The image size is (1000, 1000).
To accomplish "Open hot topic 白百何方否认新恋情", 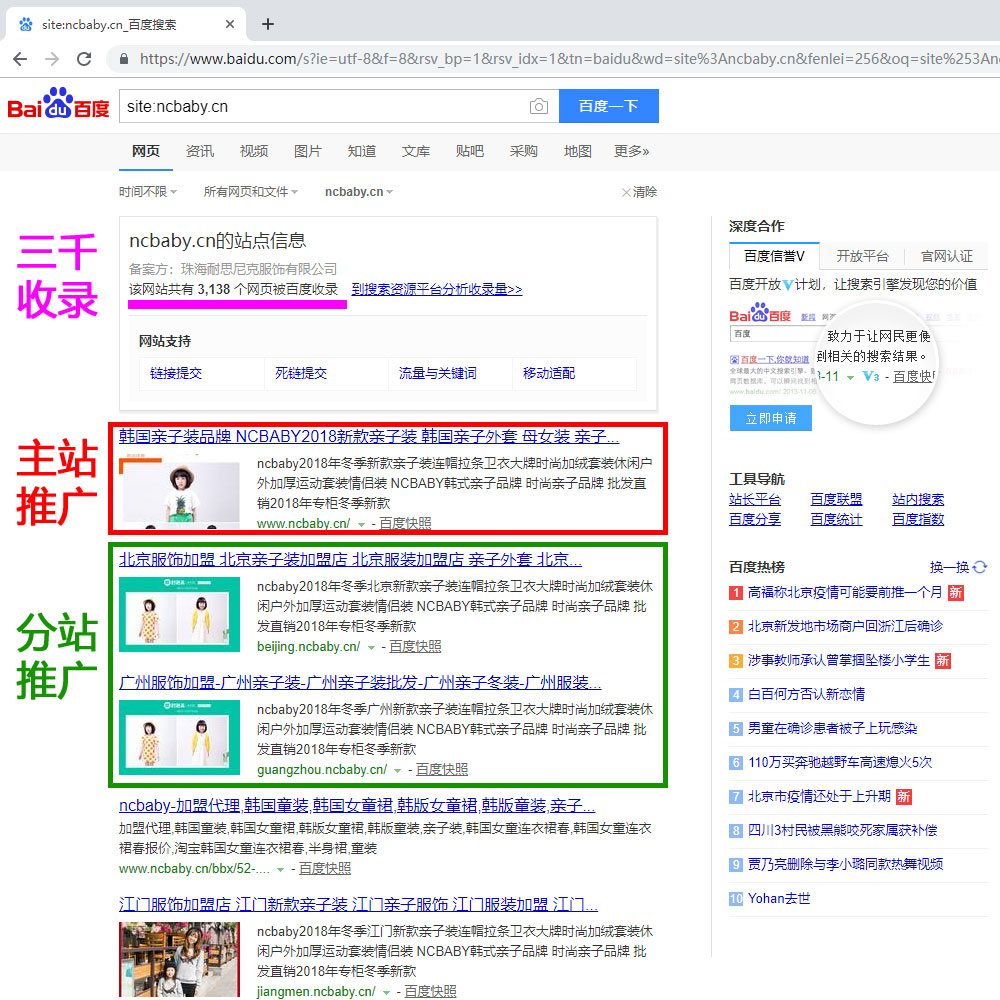I will [806, 695].
